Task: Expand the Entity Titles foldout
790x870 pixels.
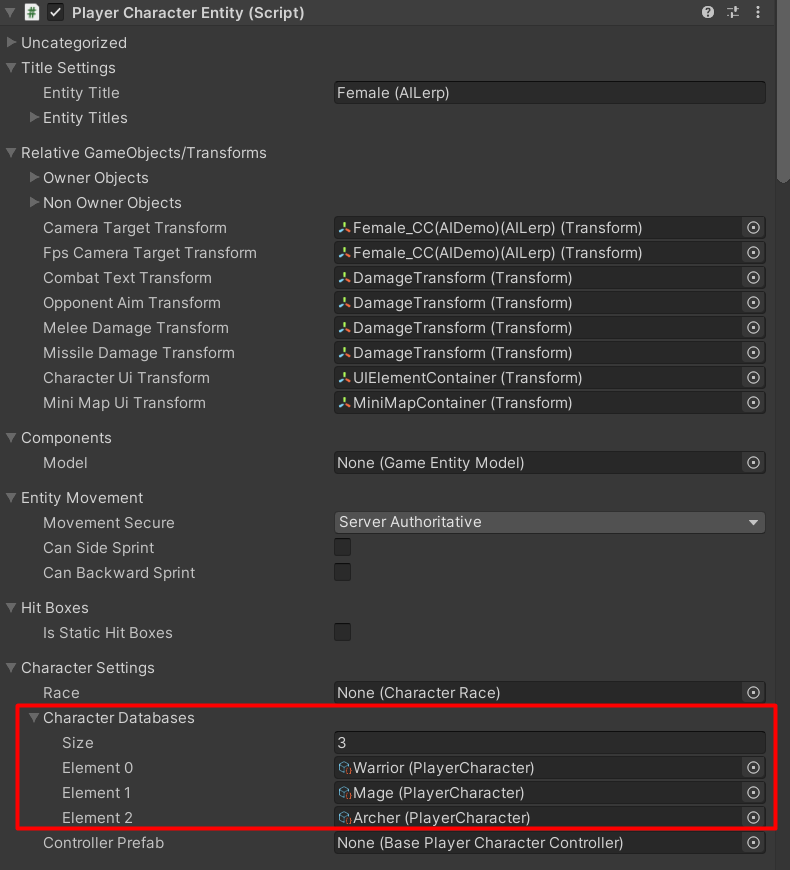Action: 33,117
